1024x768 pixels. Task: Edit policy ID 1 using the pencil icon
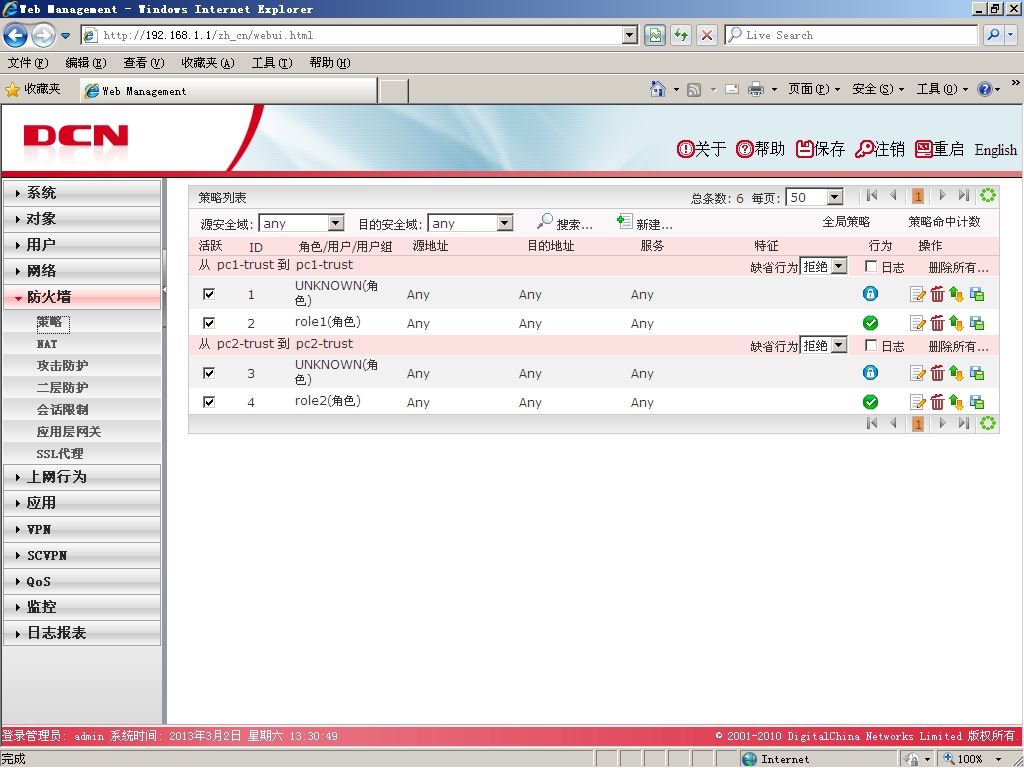pos(917,295)
